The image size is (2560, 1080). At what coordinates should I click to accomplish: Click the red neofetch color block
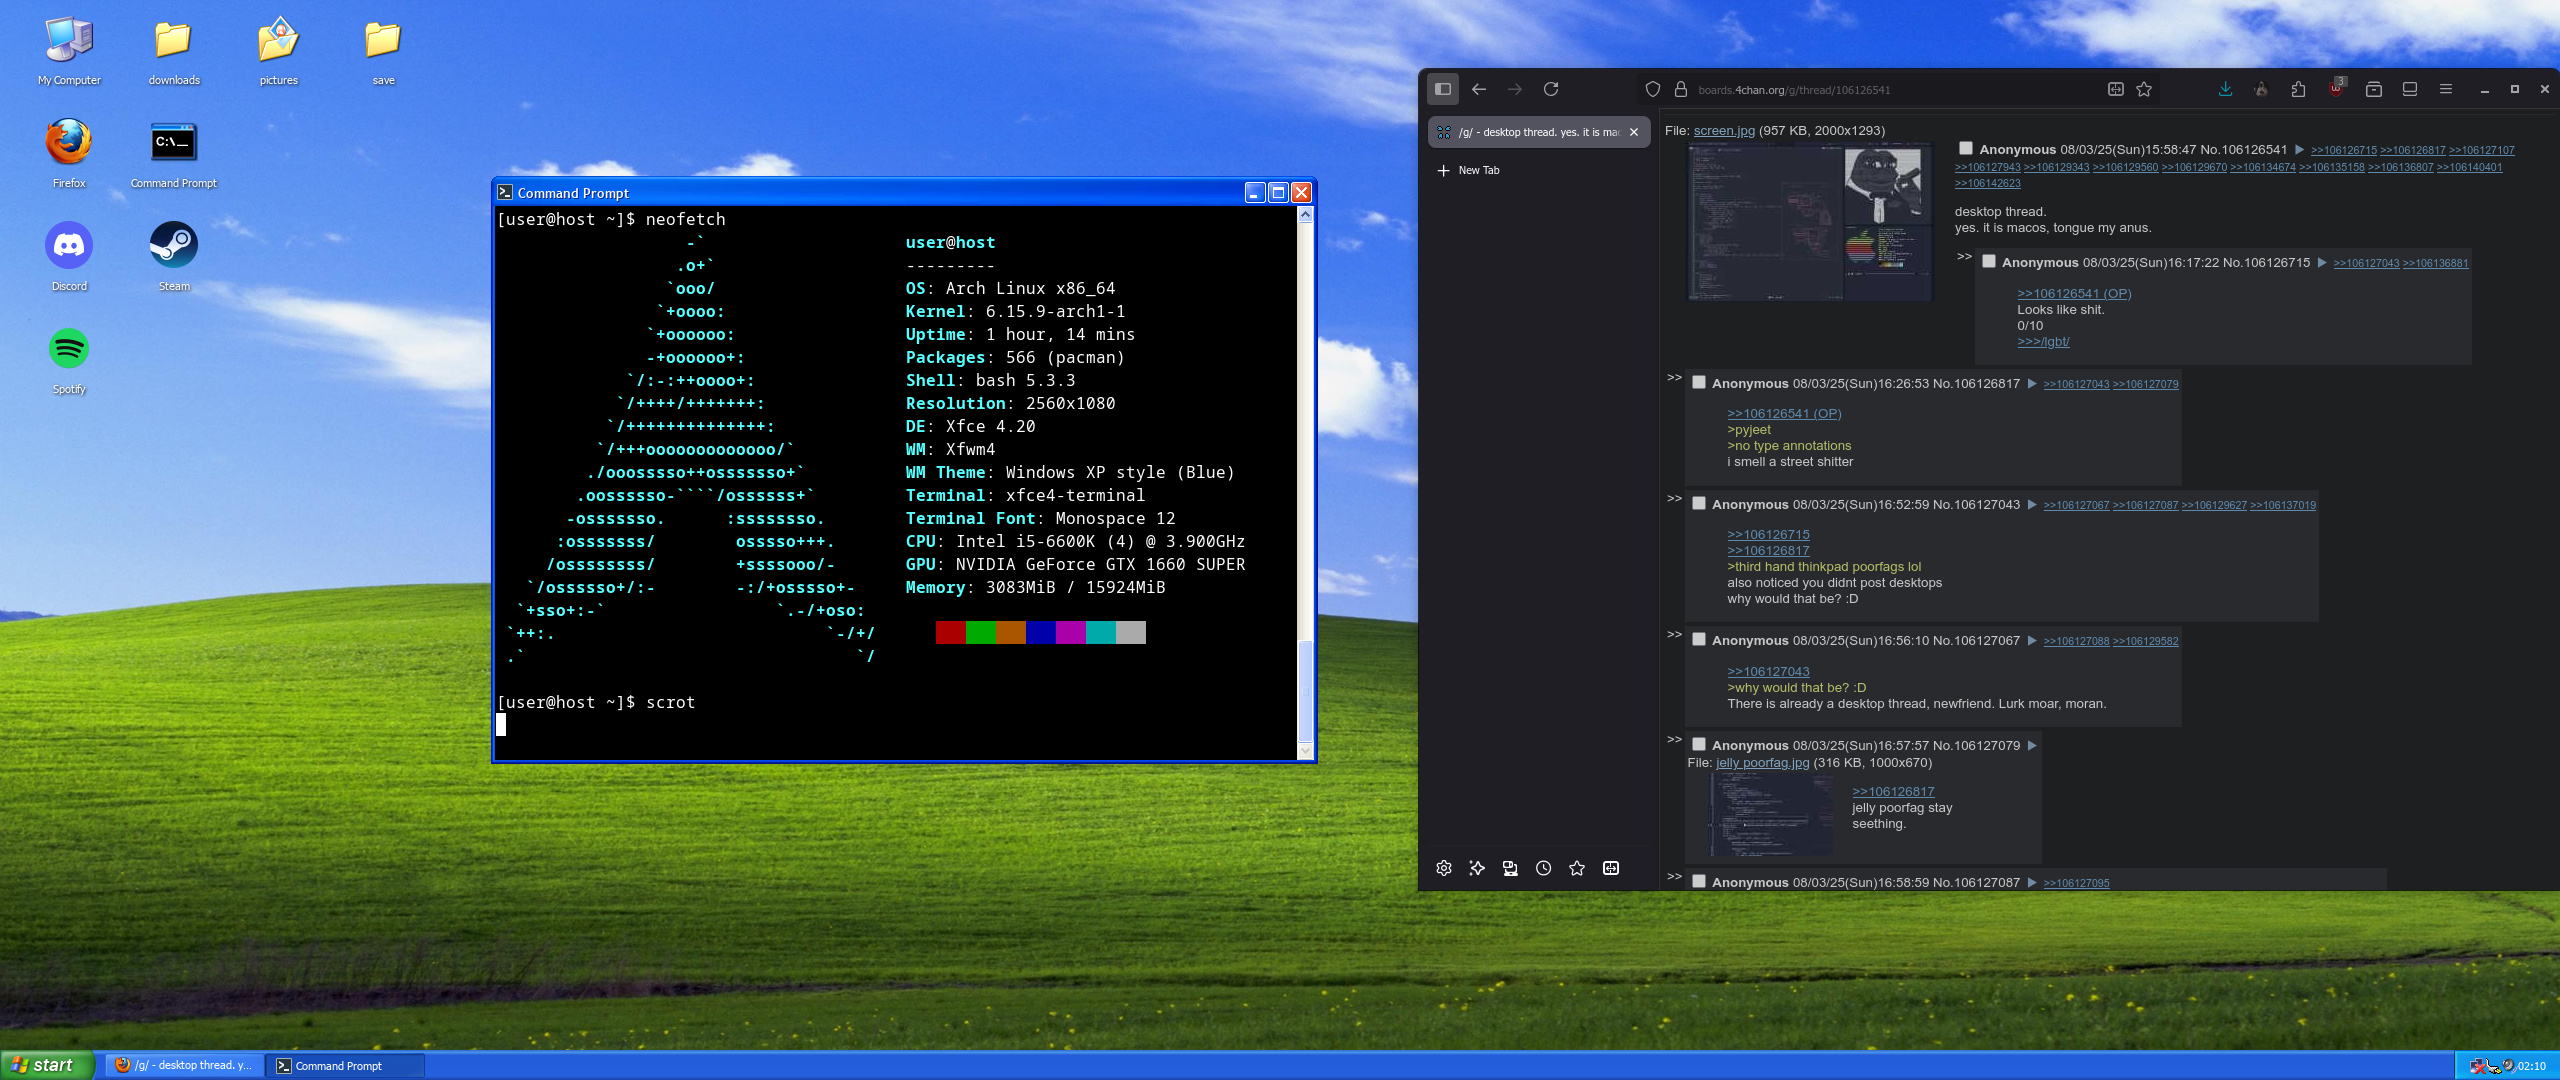click(950, 632)
